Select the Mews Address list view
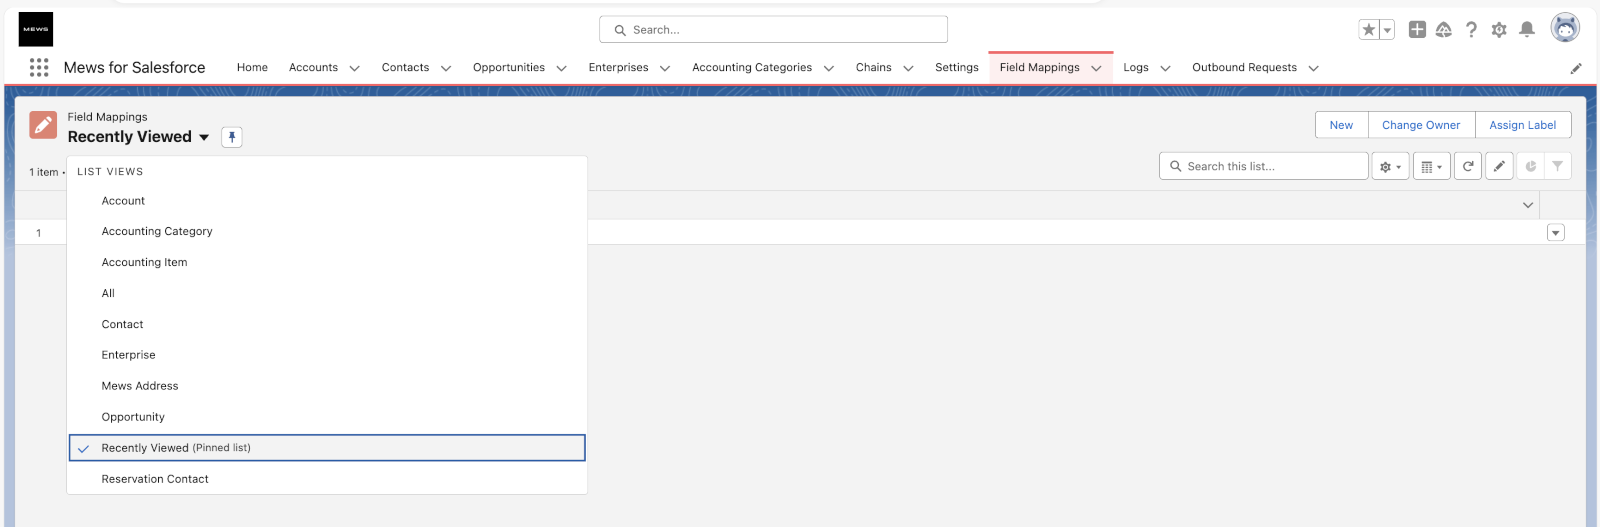Screen dimensions: 1600x527 click(327, 386)
